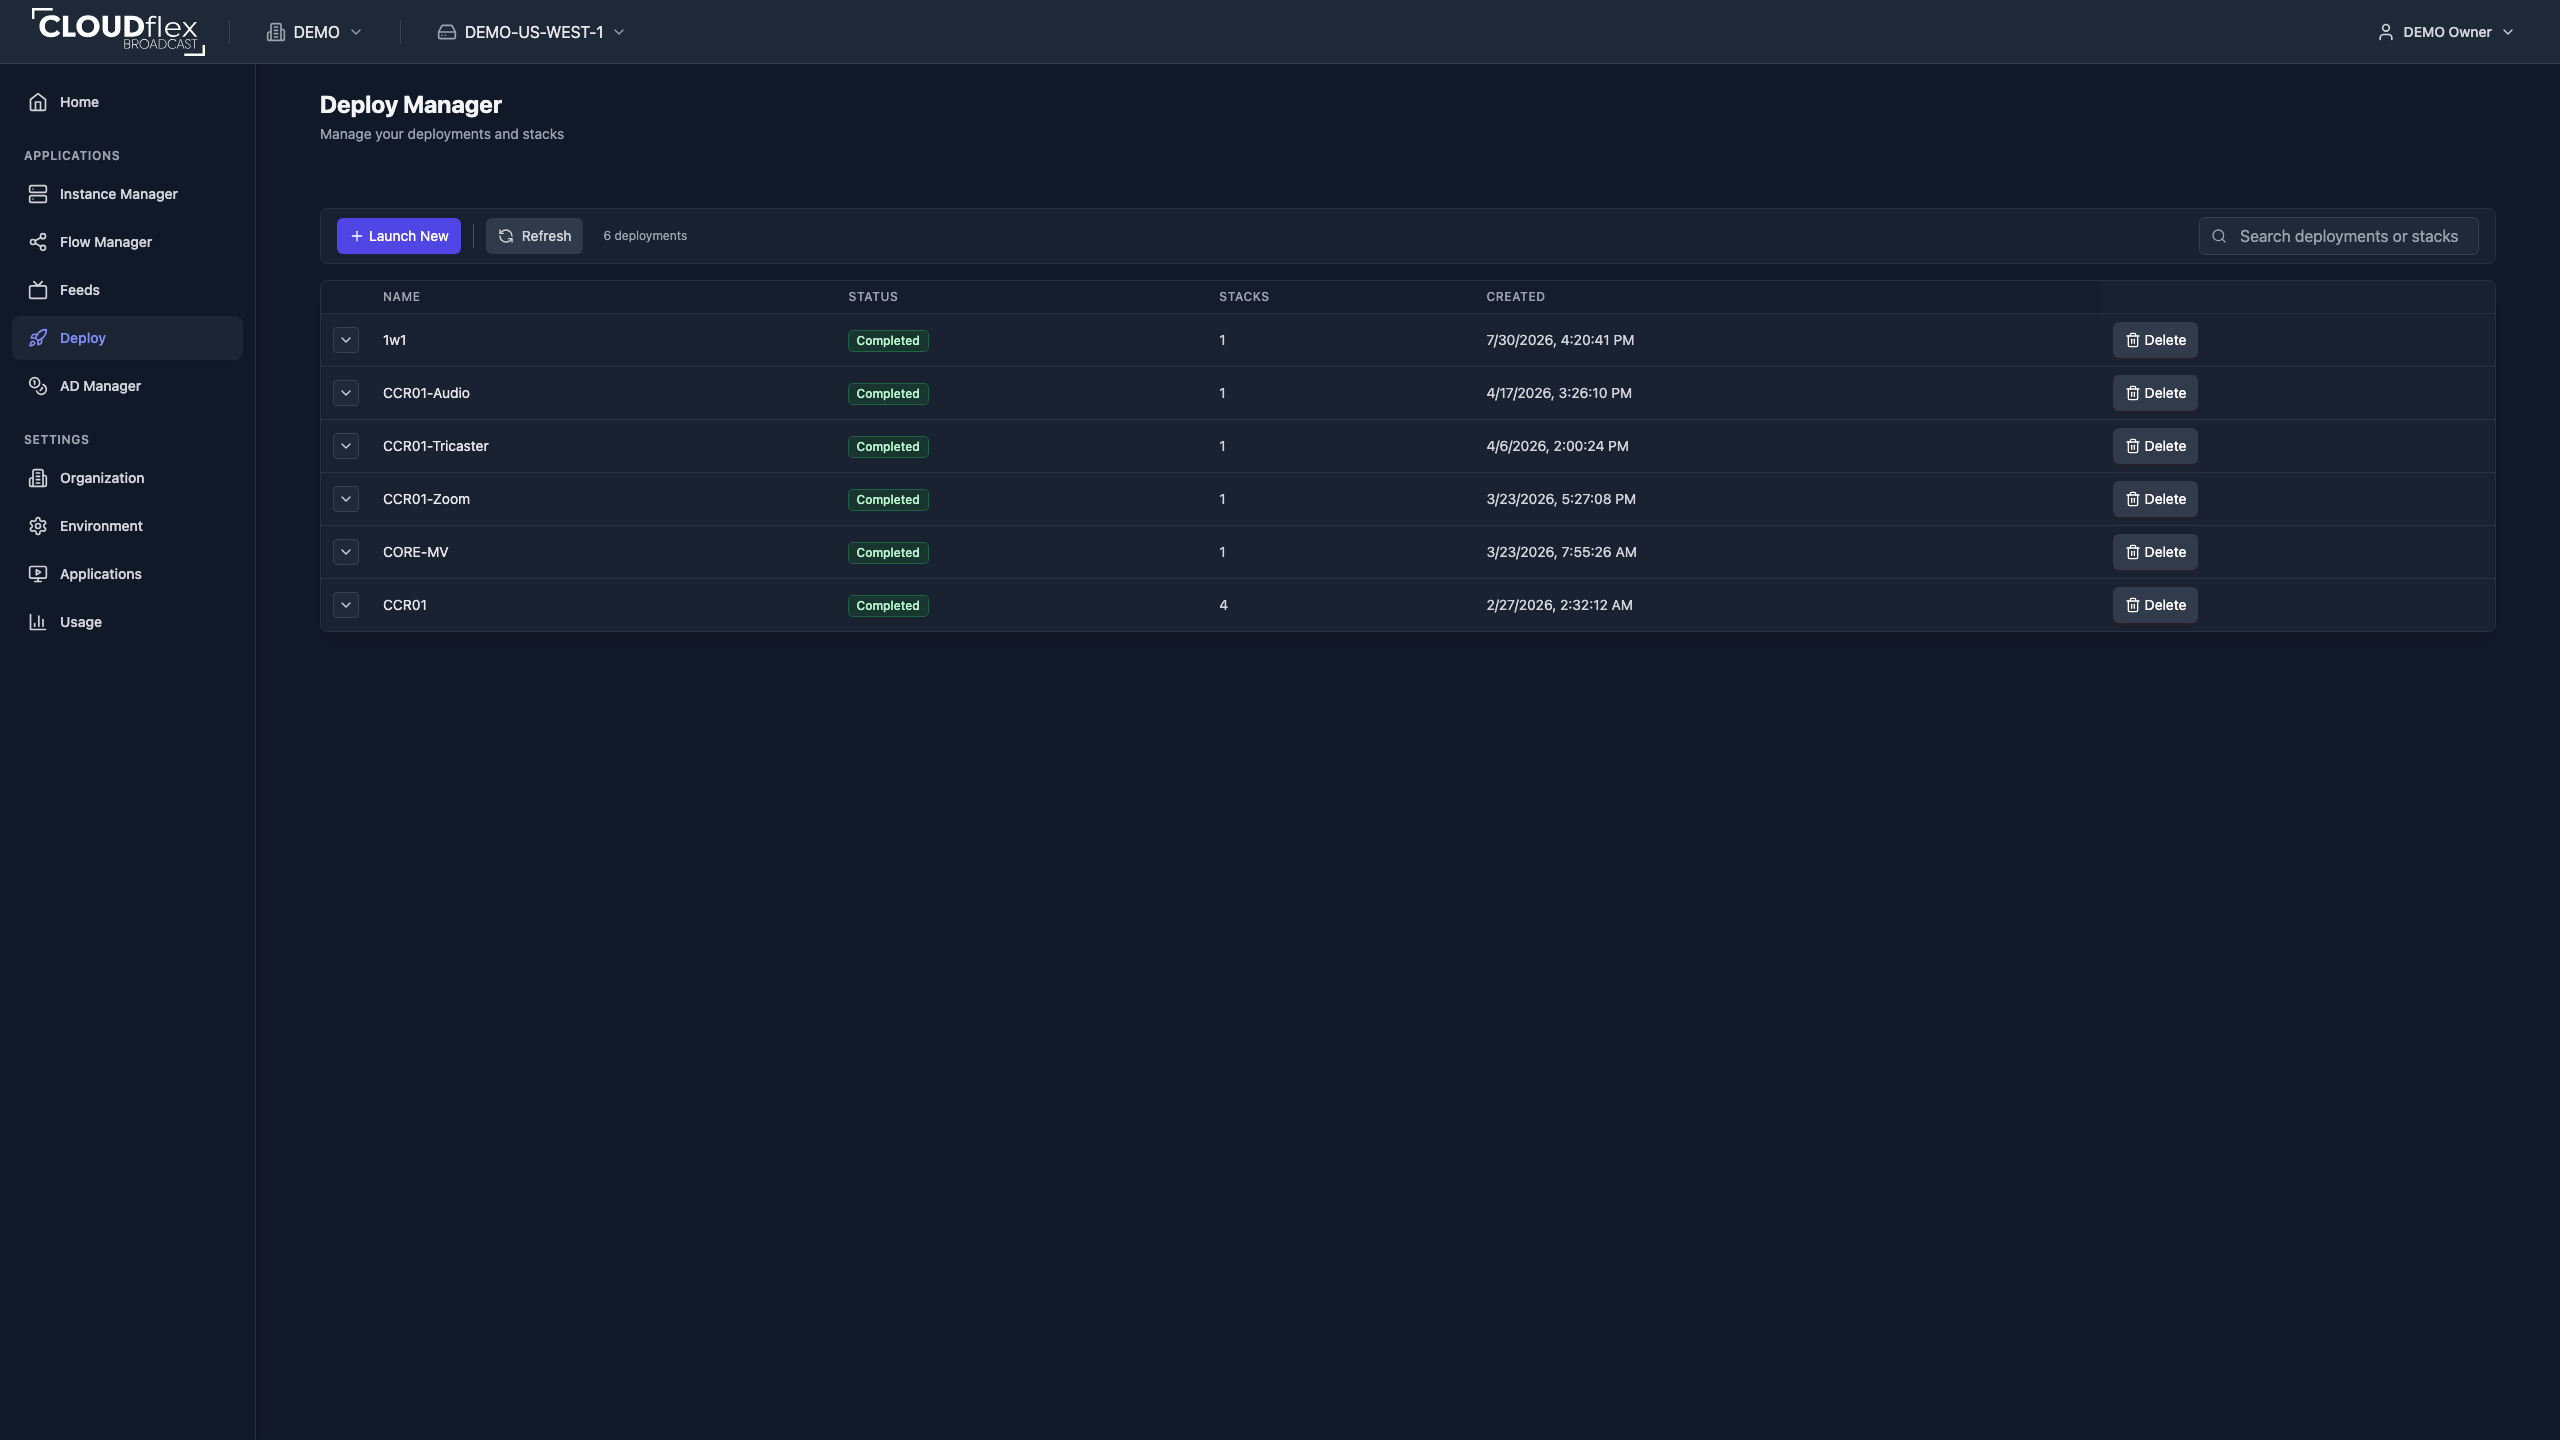
Task: Expand the CCR01-Zoom deployment row
Action: (x=346, y=499)
